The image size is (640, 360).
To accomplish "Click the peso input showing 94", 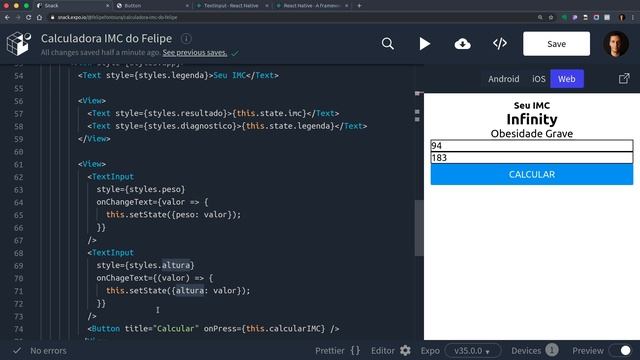I will click(532, 146).
